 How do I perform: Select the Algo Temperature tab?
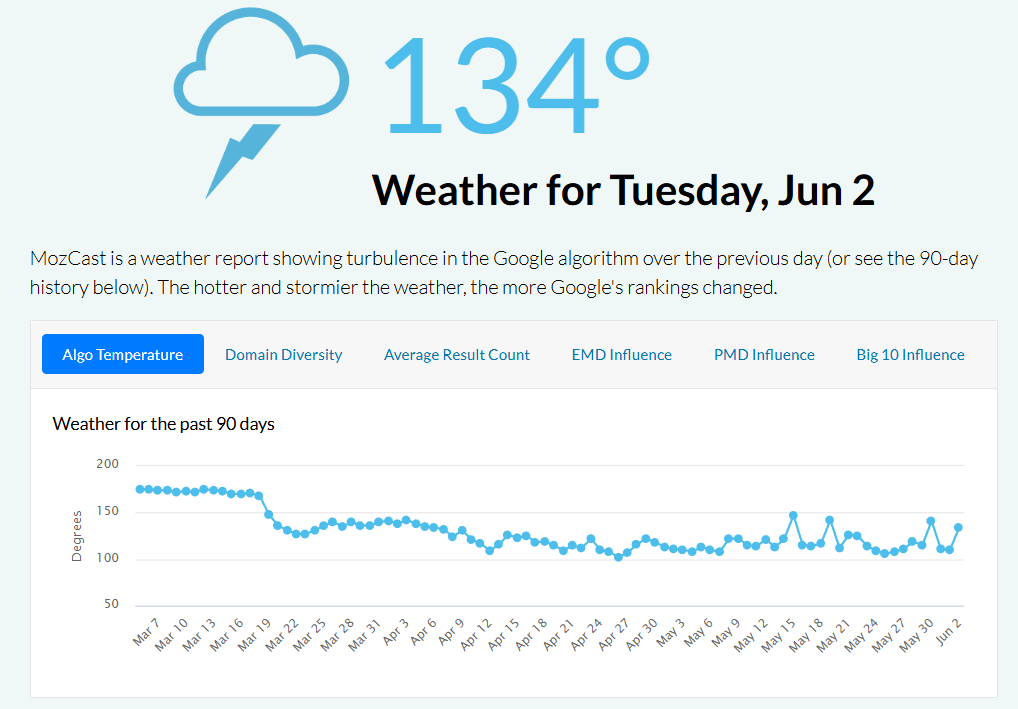(123, 354)
